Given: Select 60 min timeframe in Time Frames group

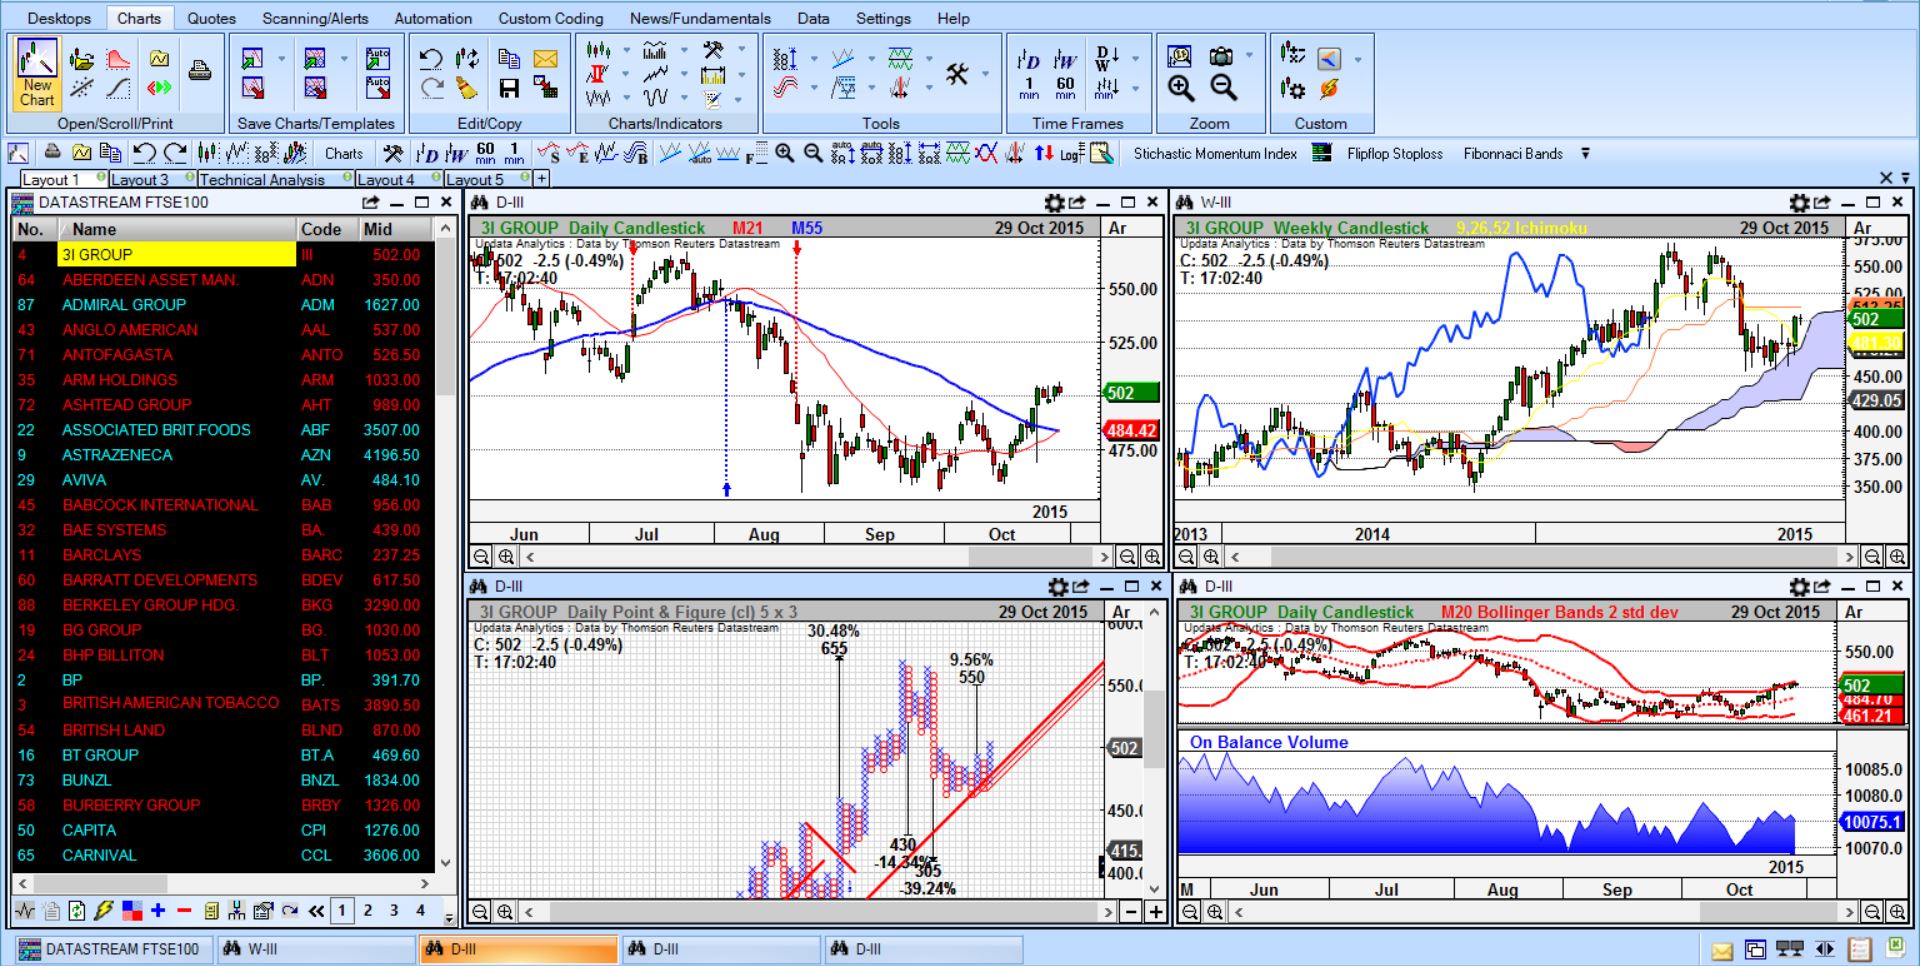Looking at the screenshot, I should pyautogui.click(x=1065, y=89).
